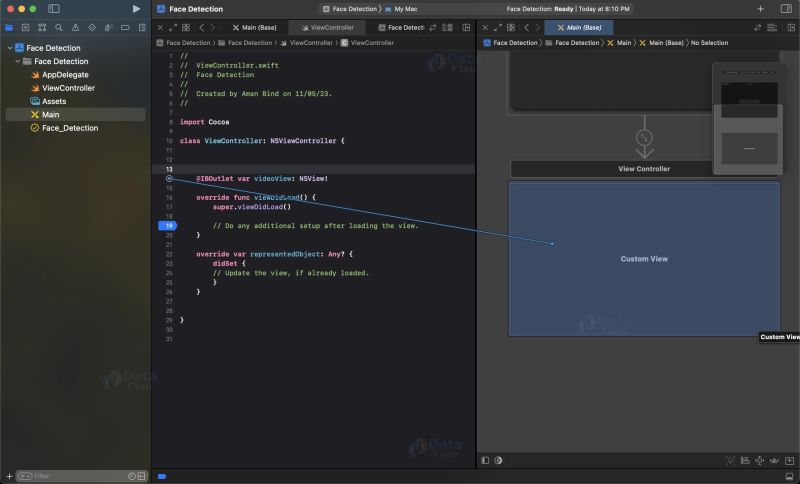Toggle canvas appearance light dark

click(x=498, y=460)
